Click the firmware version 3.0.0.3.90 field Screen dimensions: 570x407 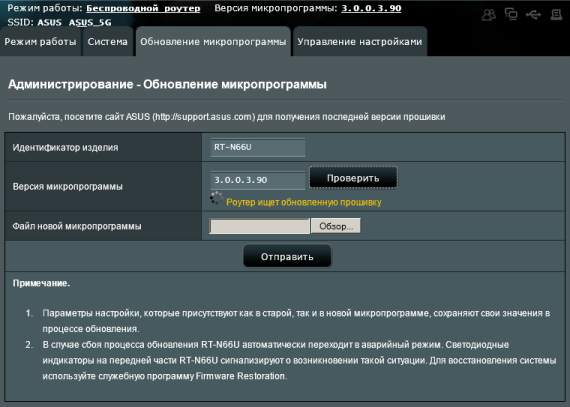coord(258,180)
